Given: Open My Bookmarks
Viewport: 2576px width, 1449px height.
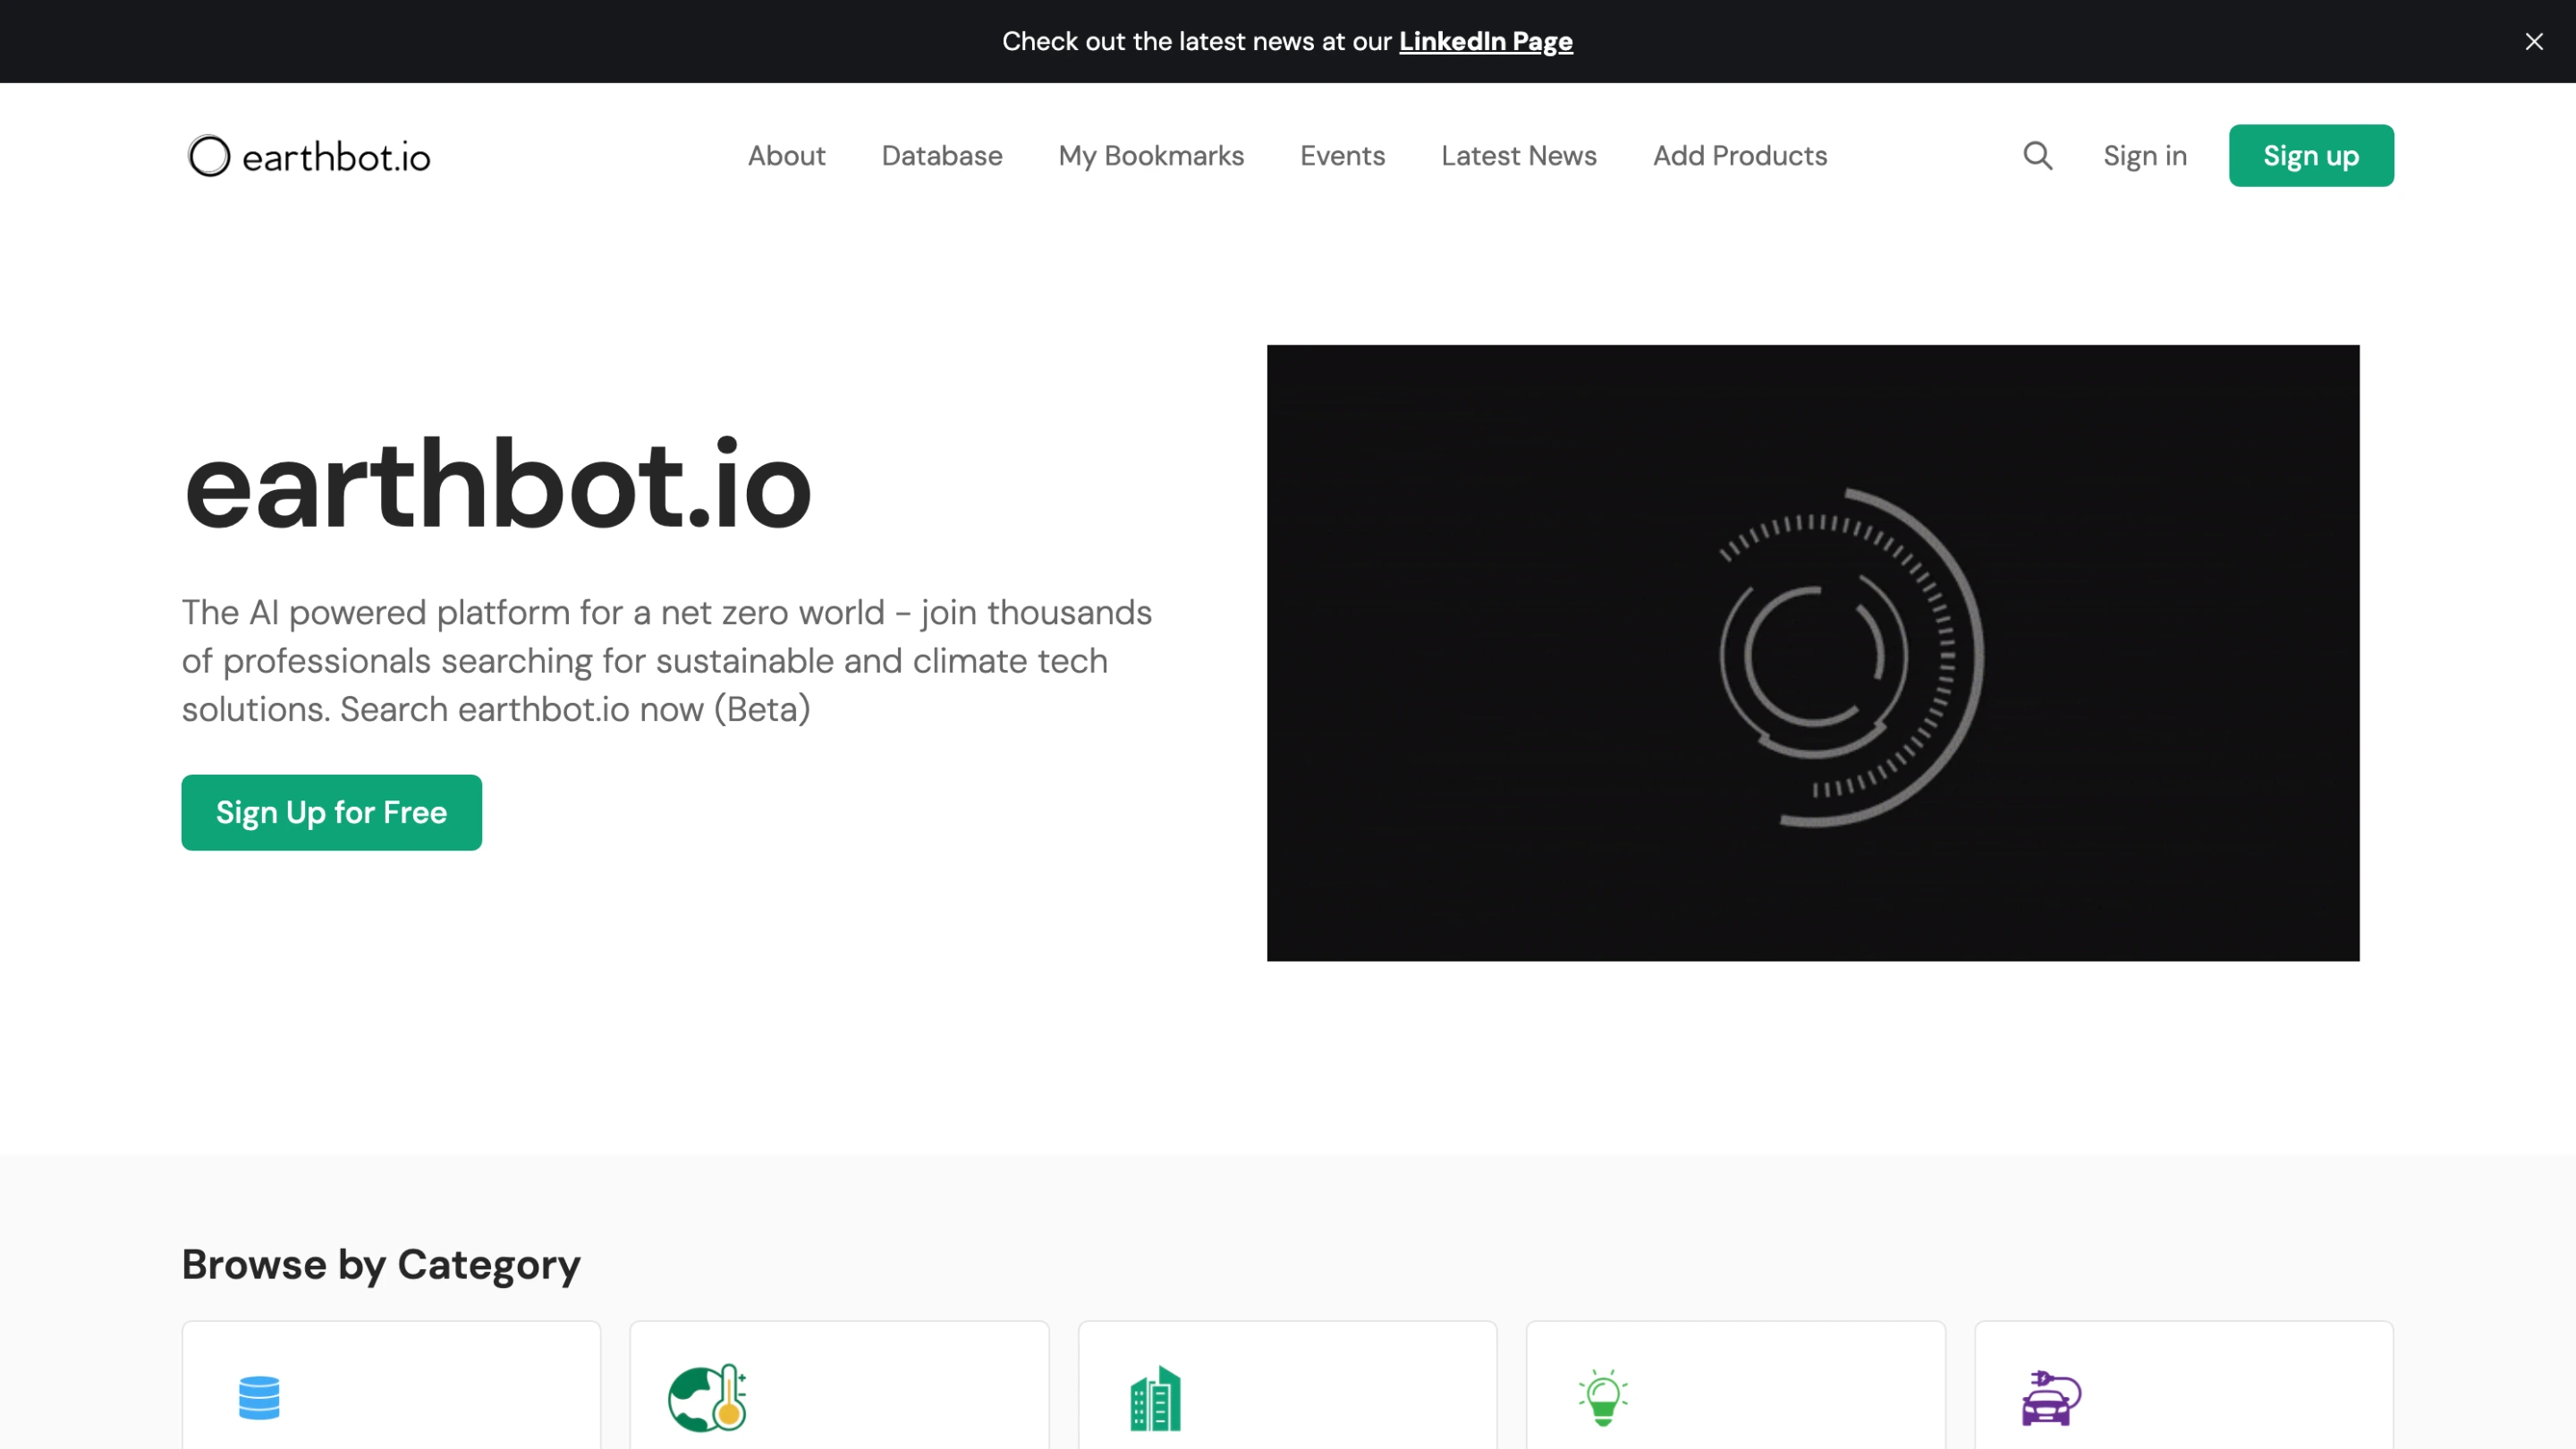Looking at the screenshot, I should click(x=1151, y=156).
